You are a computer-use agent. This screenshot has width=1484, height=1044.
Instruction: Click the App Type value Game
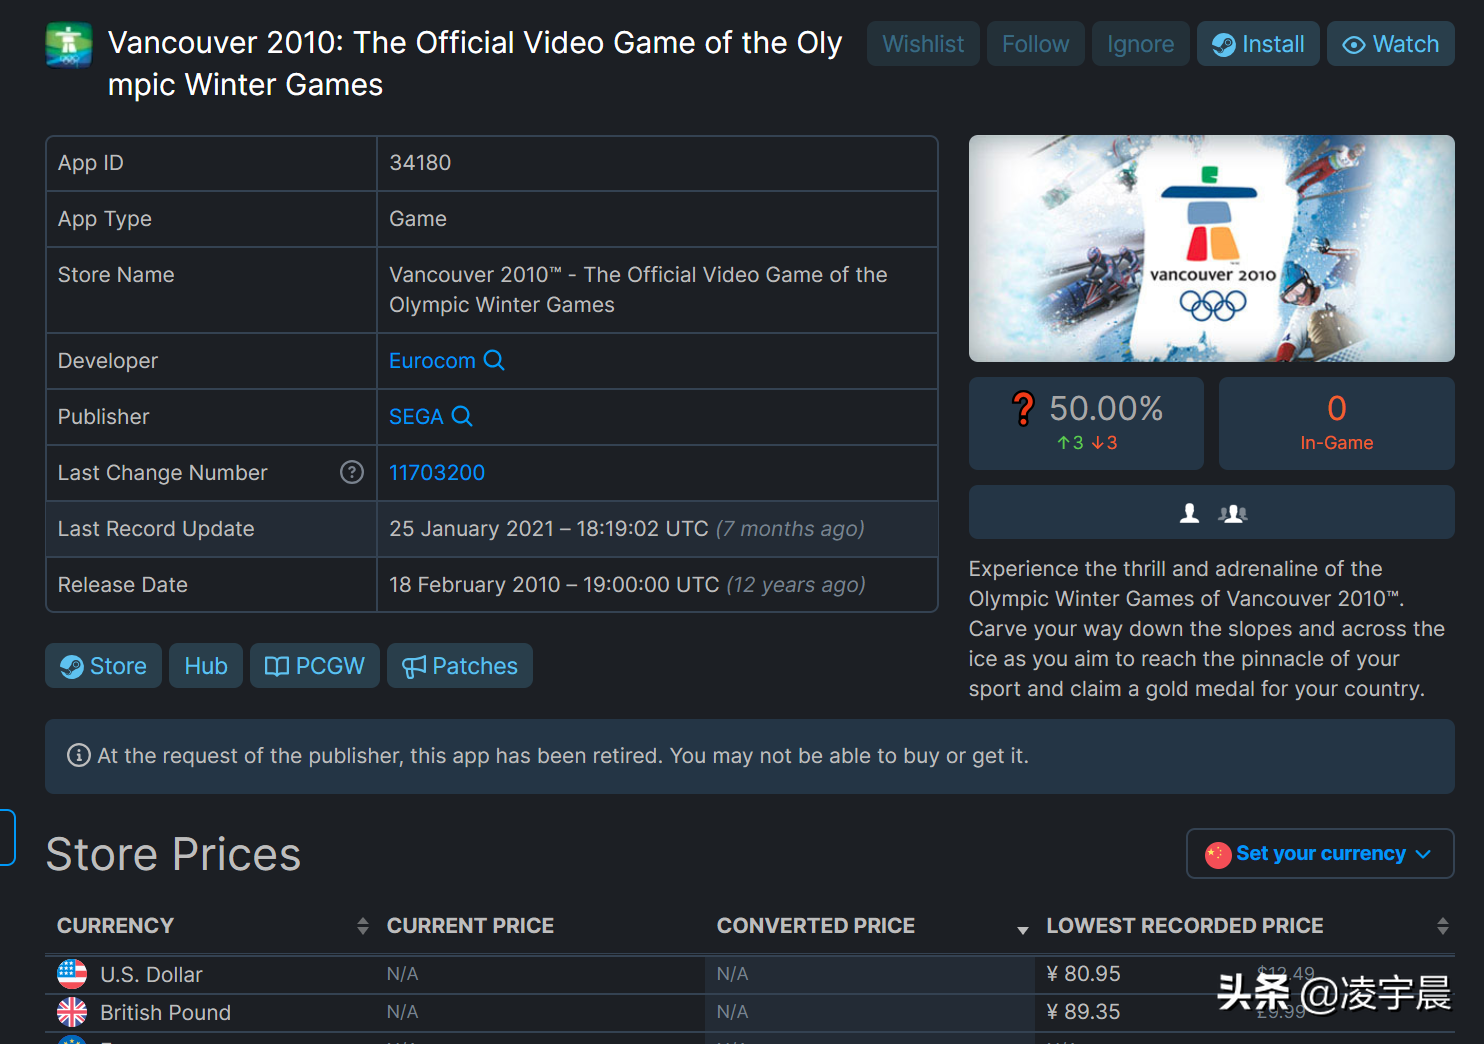pos(418,219)
